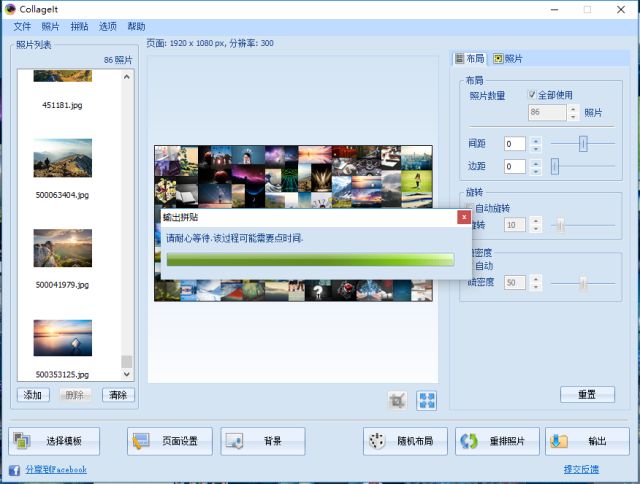
Task: Select thumbnail 500041979.jpg in photo list
Action: coord(62,248)
